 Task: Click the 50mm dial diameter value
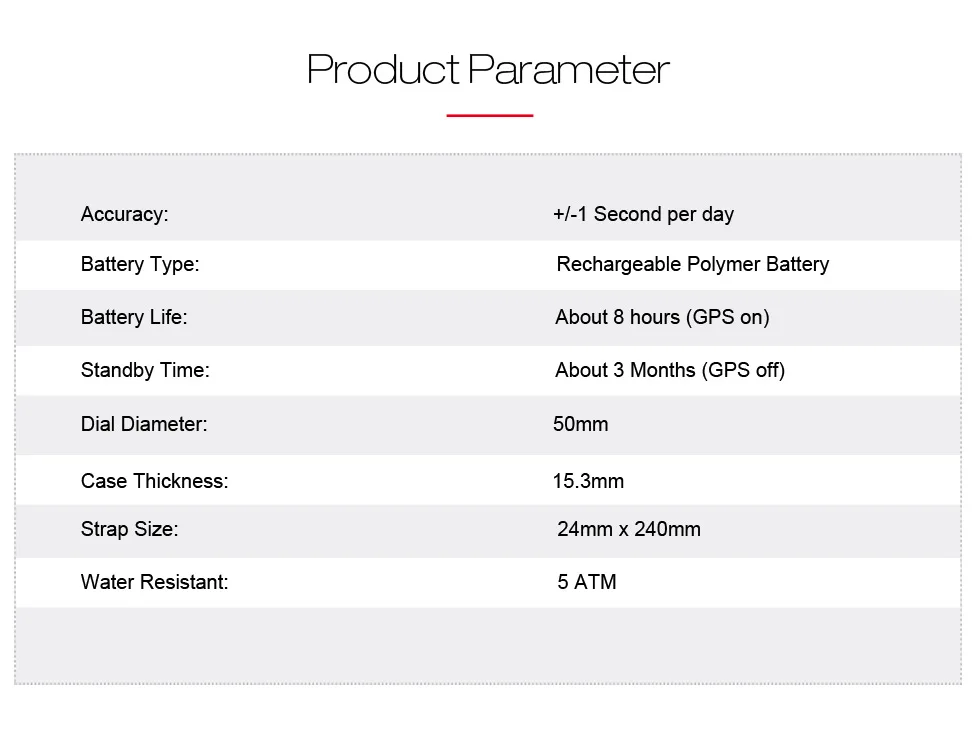580,424
